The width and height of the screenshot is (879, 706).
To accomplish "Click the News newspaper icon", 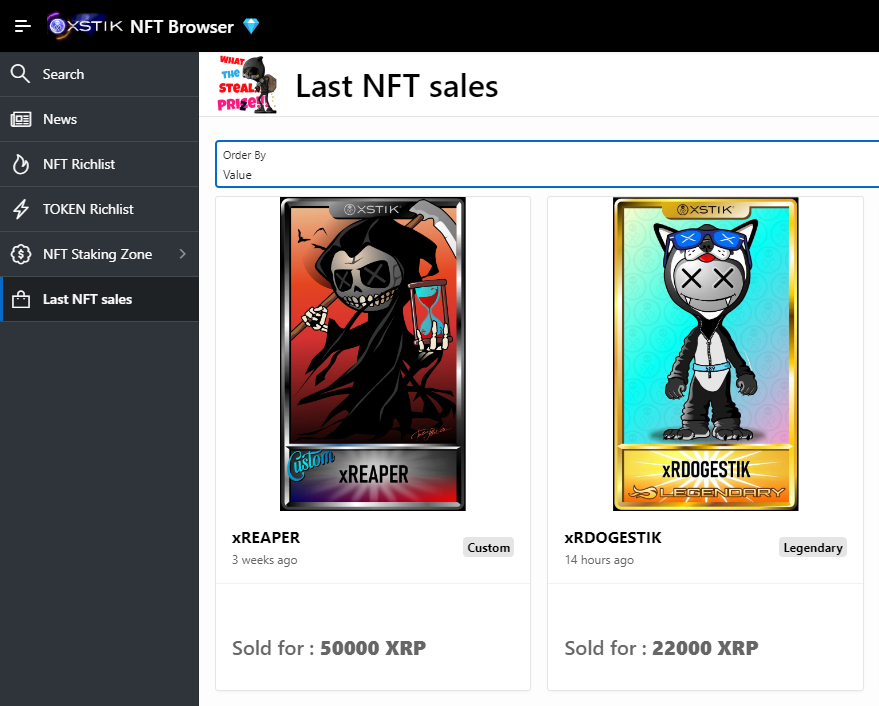I will coord(21,119).
